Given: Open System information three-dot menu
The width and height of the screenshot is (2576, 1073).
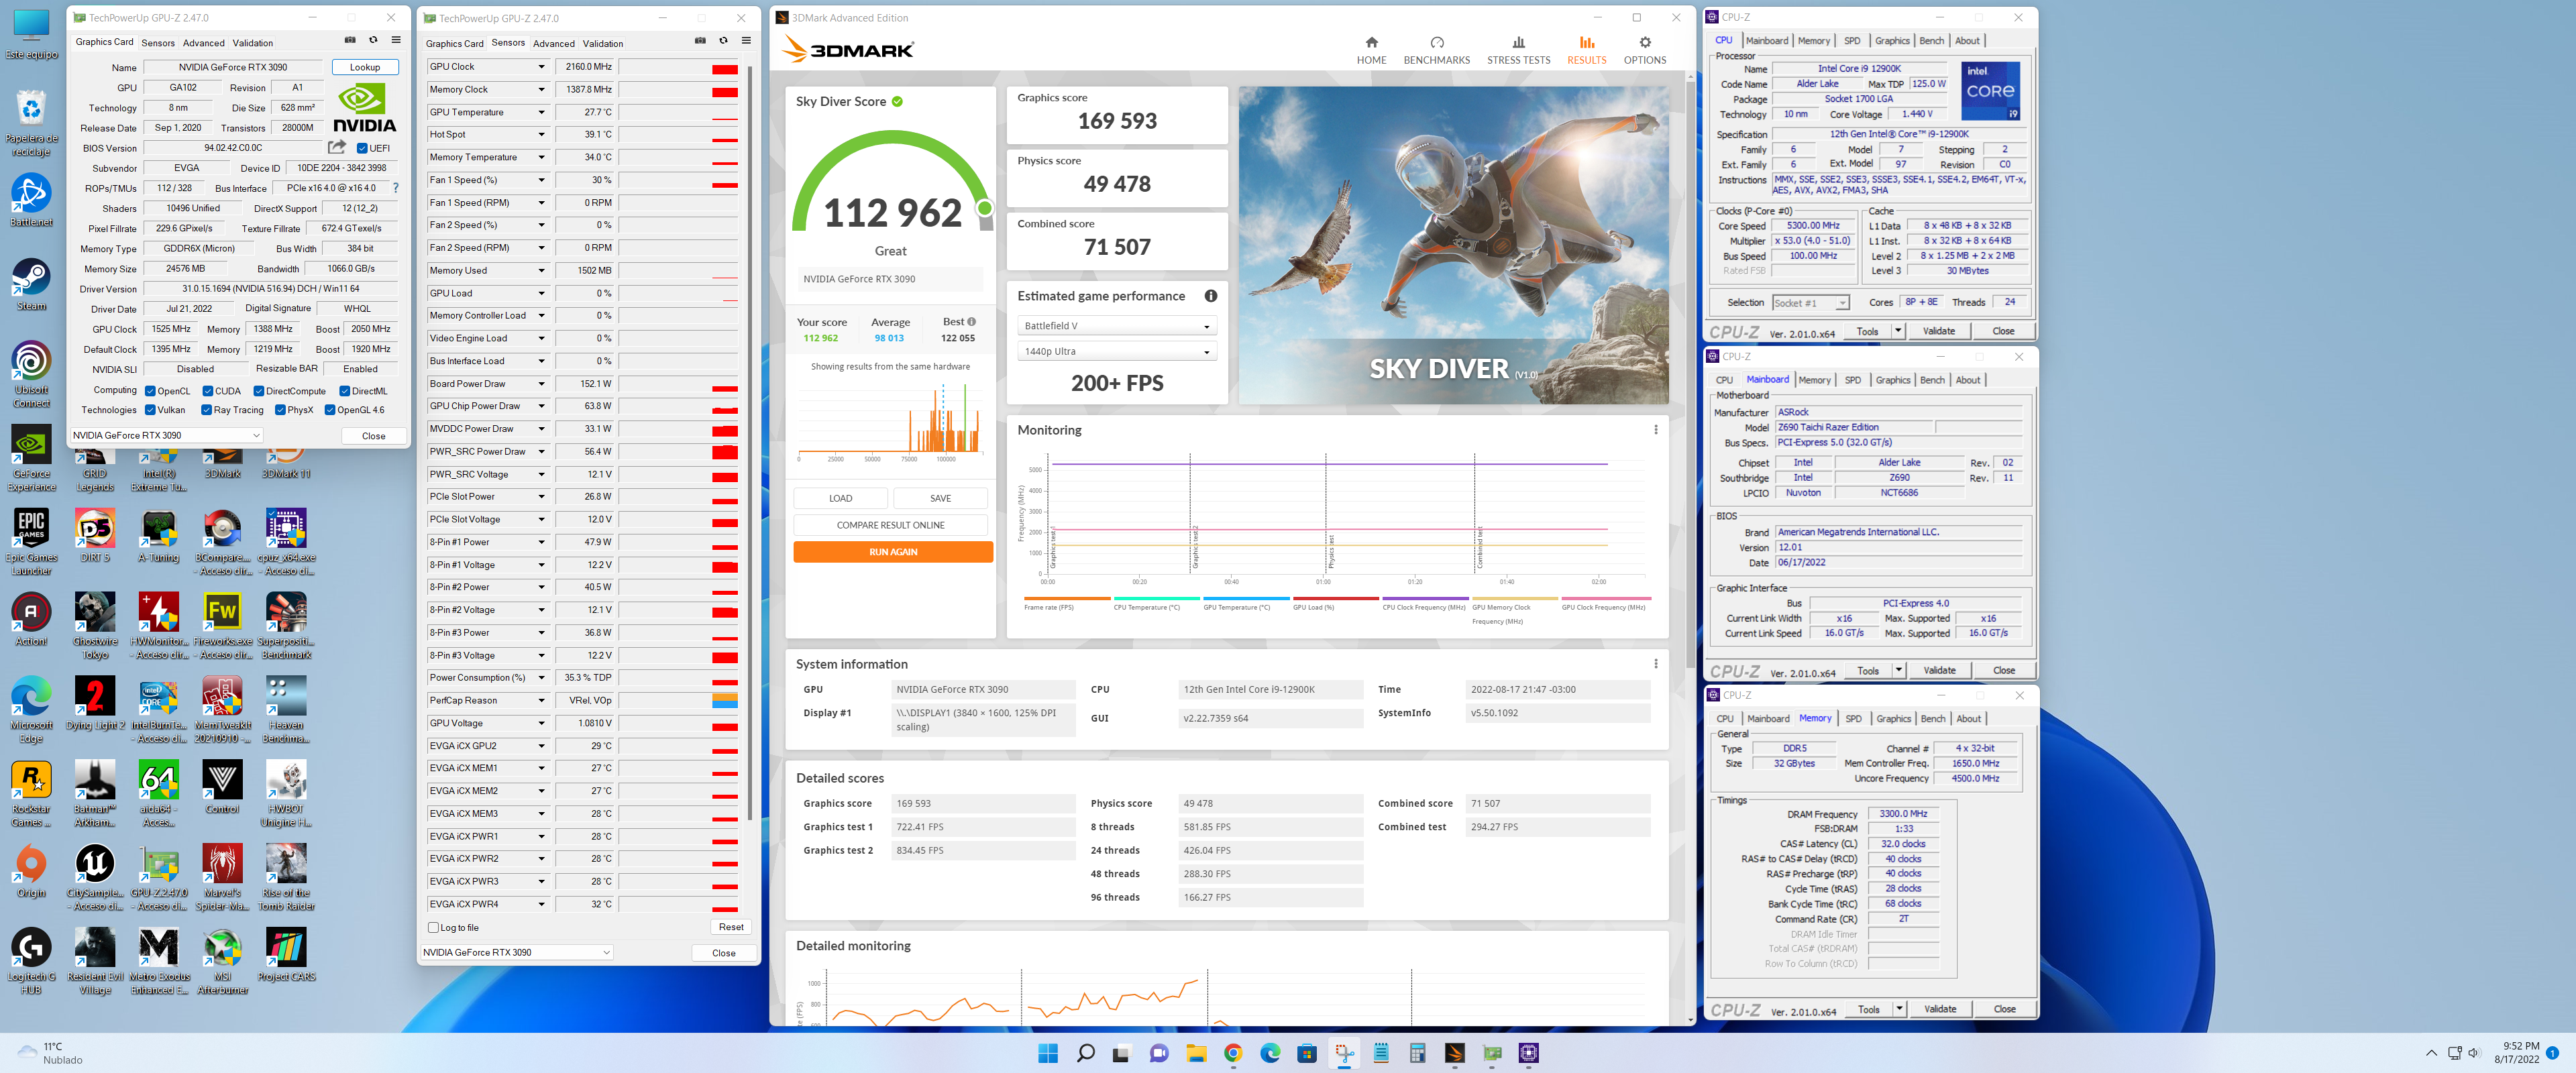Looking at the screenshot, I should tap(1655, 664).
